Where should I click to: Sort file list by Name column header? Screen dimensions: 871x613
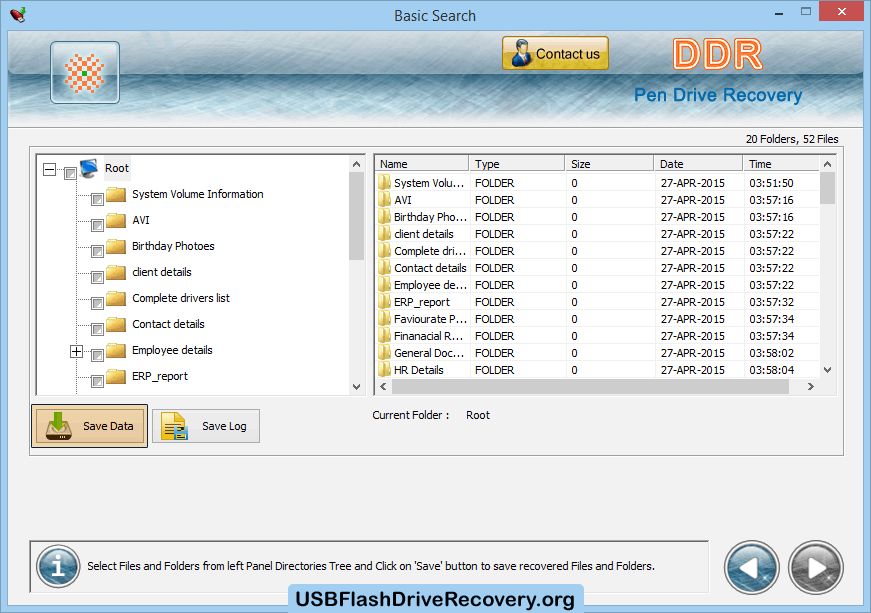coord(420,164)
